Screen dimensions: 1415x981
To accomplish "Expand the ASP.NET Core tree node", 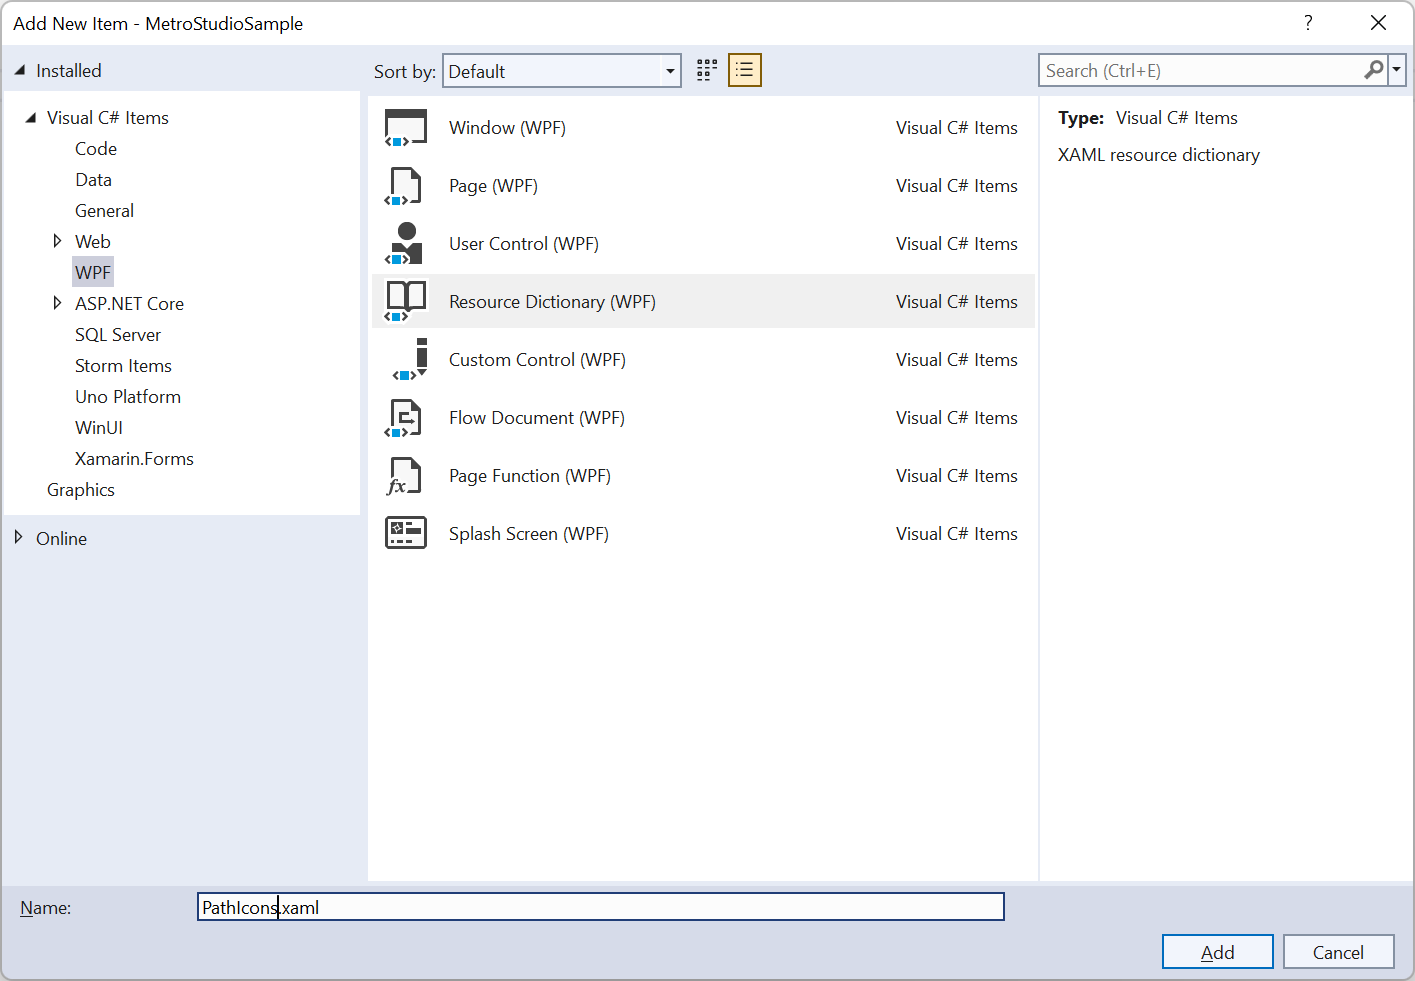I will click(x=57, y=303).
